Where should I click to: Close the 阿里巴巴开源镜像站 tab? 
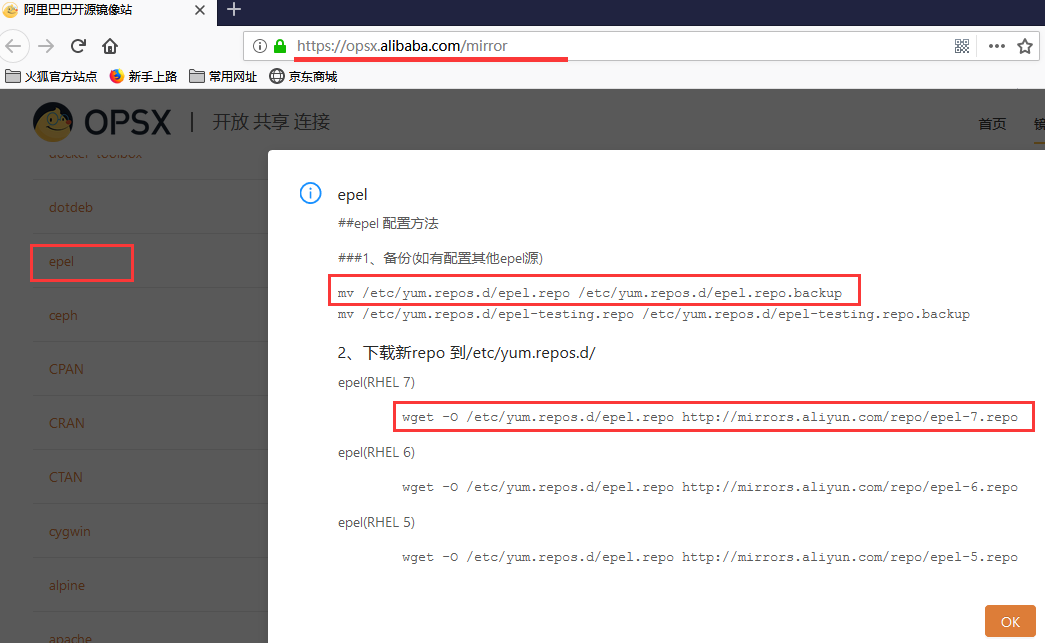(x=200, y=10)
